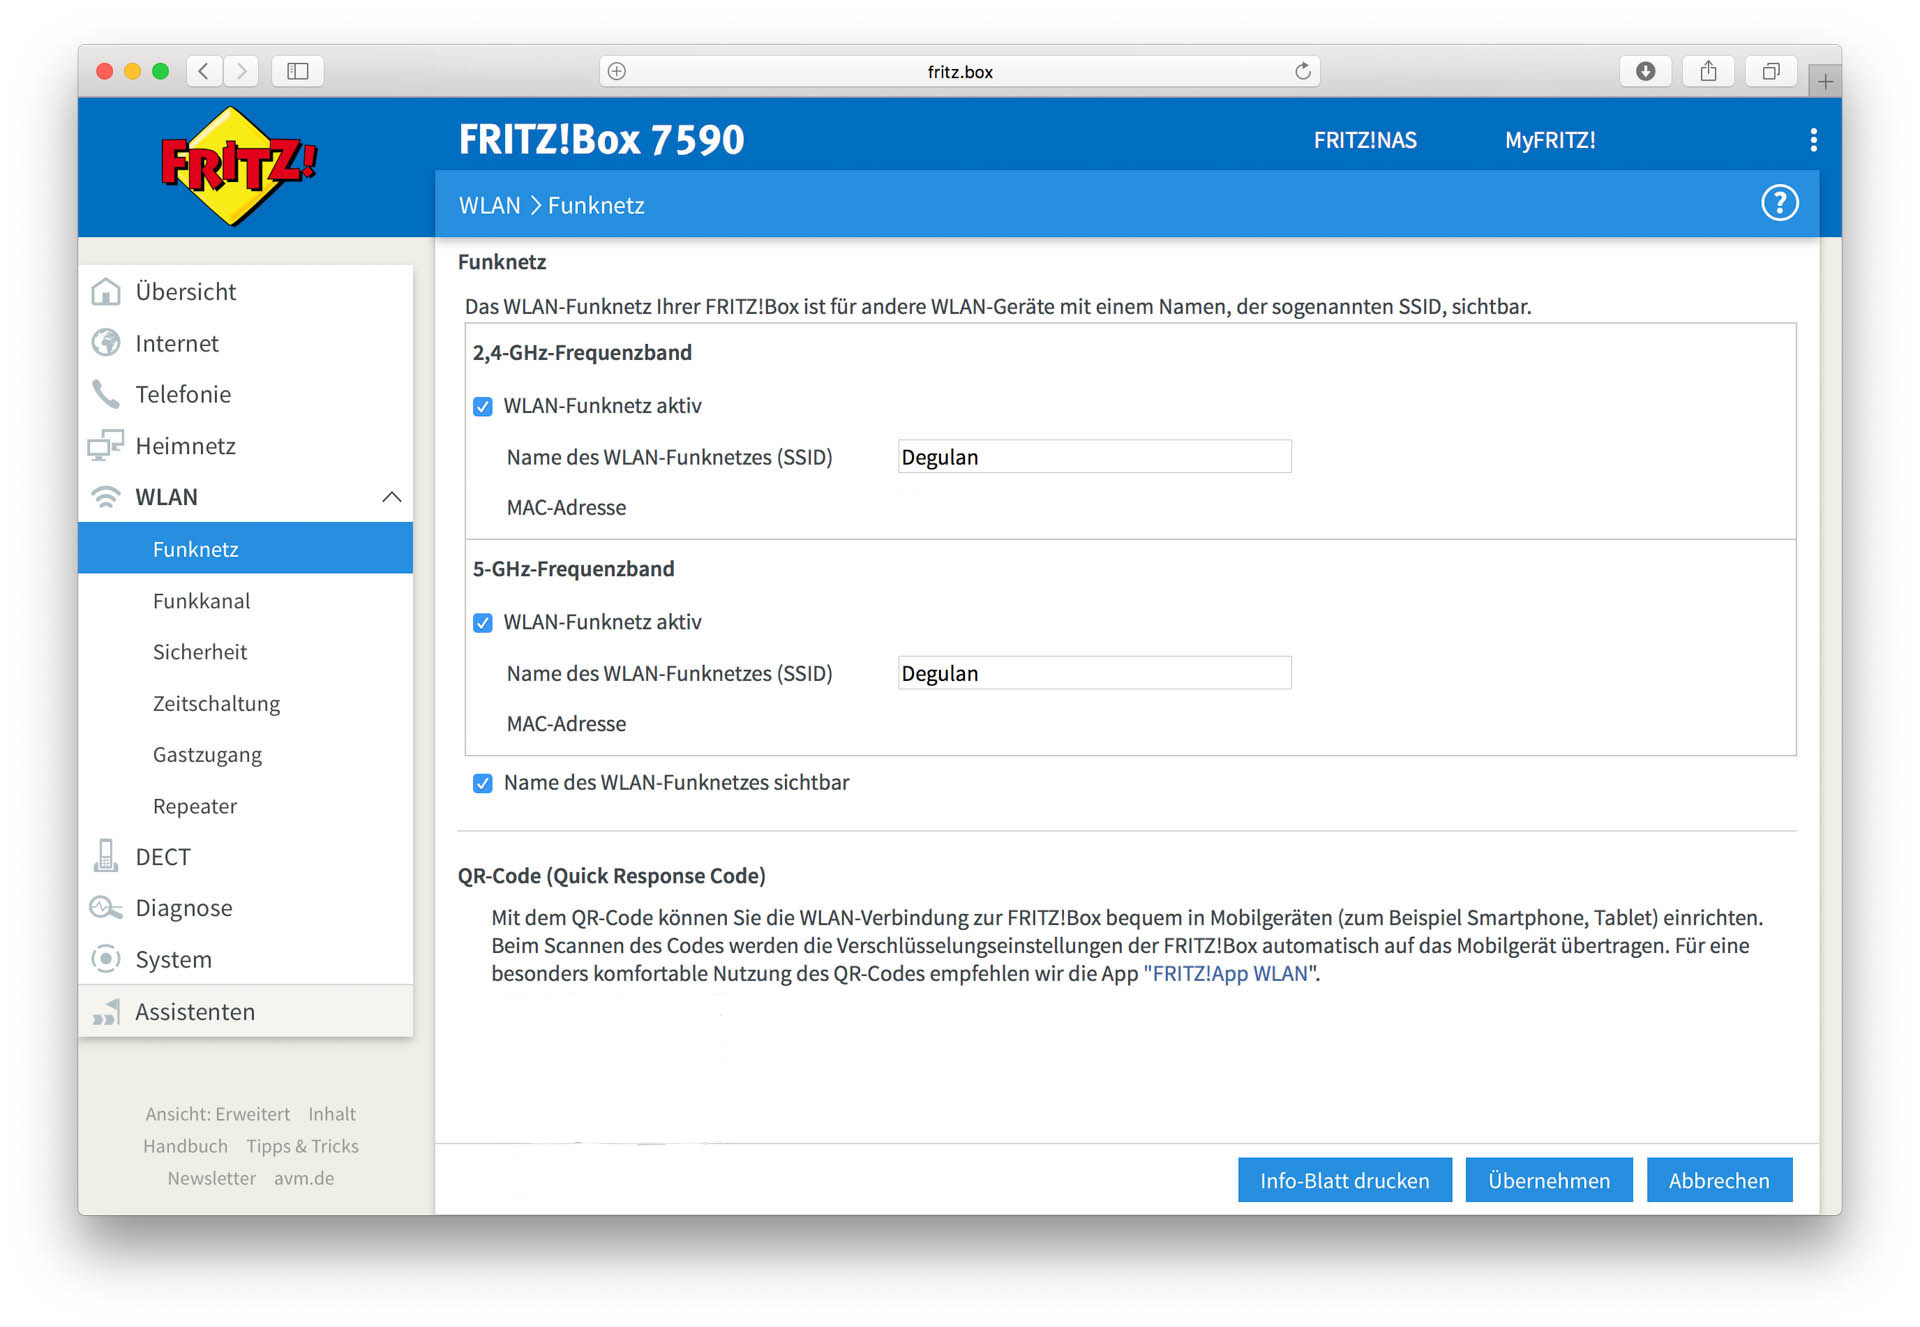Click the 5-GHz-Frequenzband heading
This screenshot has height=1327, width=1920.
point(574,569)
